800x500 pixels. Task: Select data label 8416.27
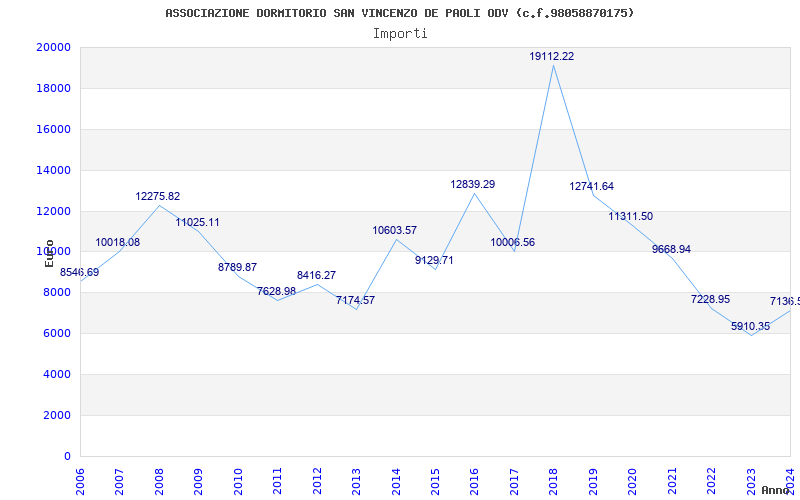(316, 276)
